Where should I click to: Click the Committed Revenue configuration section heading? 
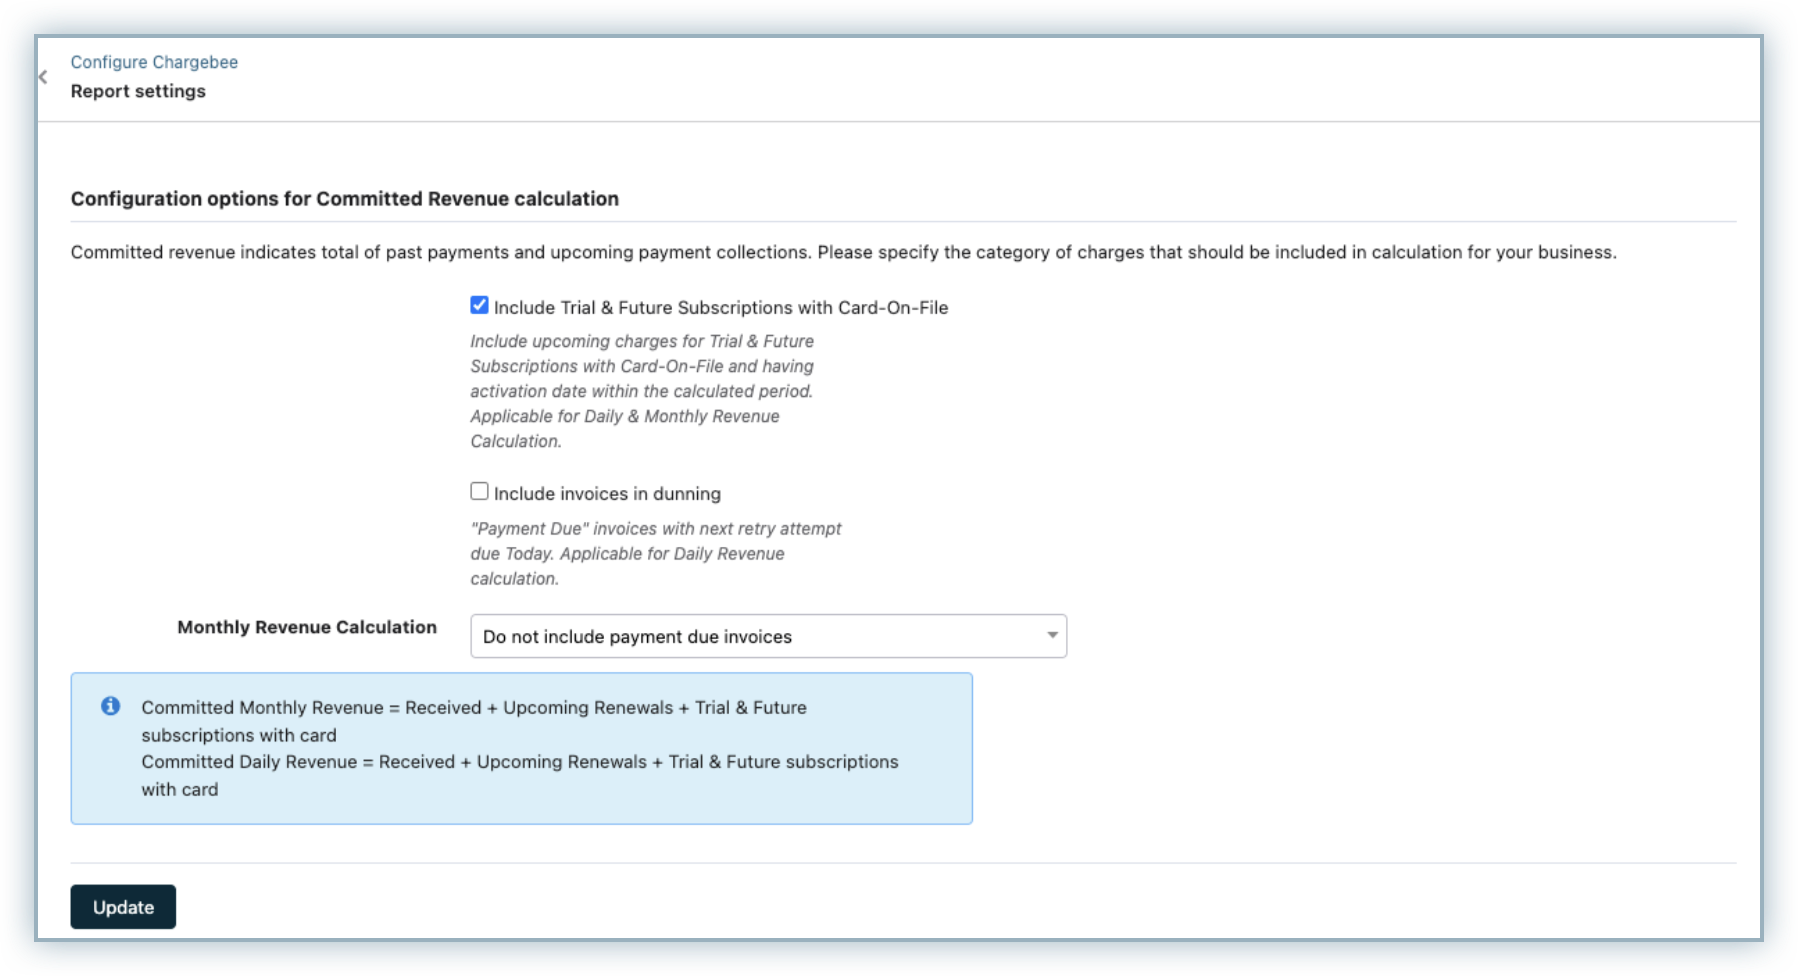click(x=344, y=199)
